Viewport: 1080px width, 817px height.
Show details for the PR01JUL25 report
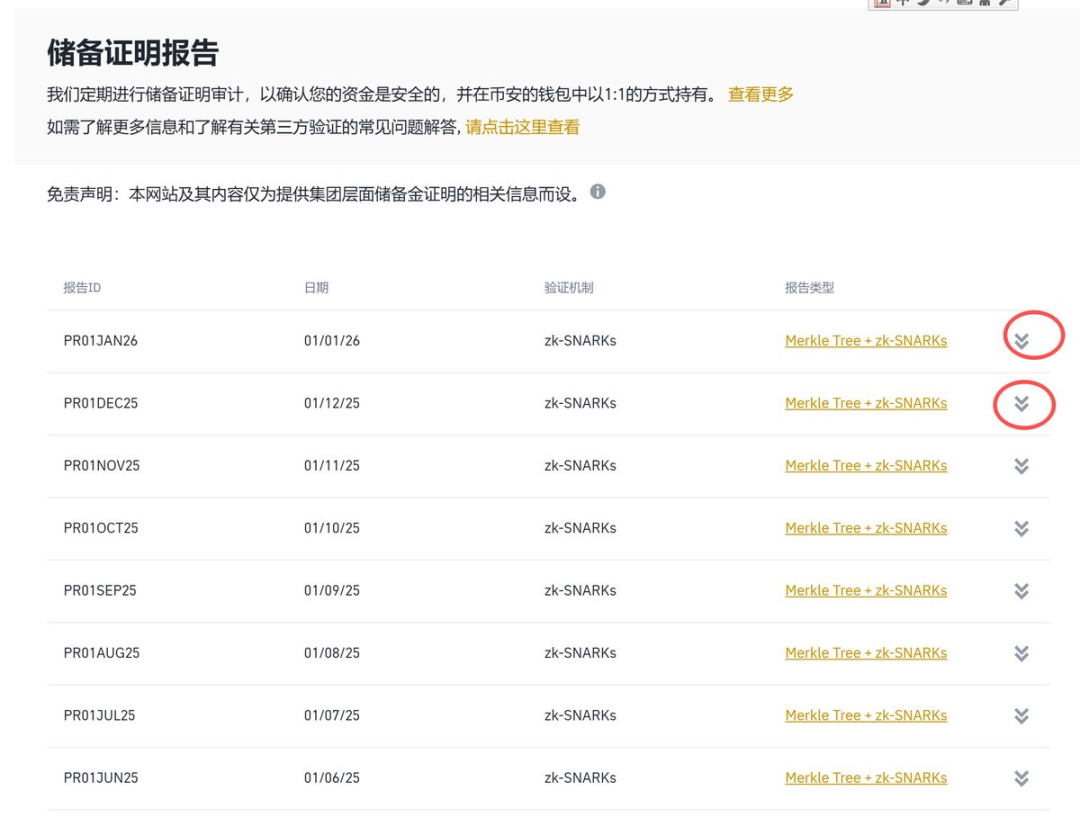coord(1021,716)
